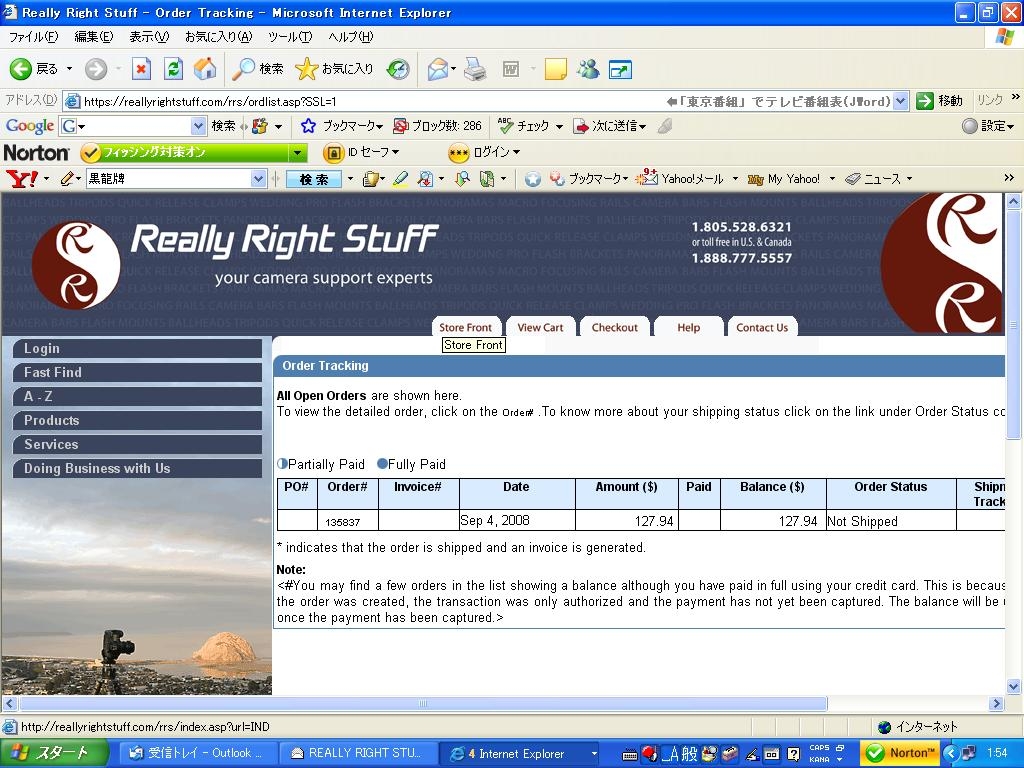Open the Mail button dropdown arrow
1024x768 pixels.
[x=453, y=69]
